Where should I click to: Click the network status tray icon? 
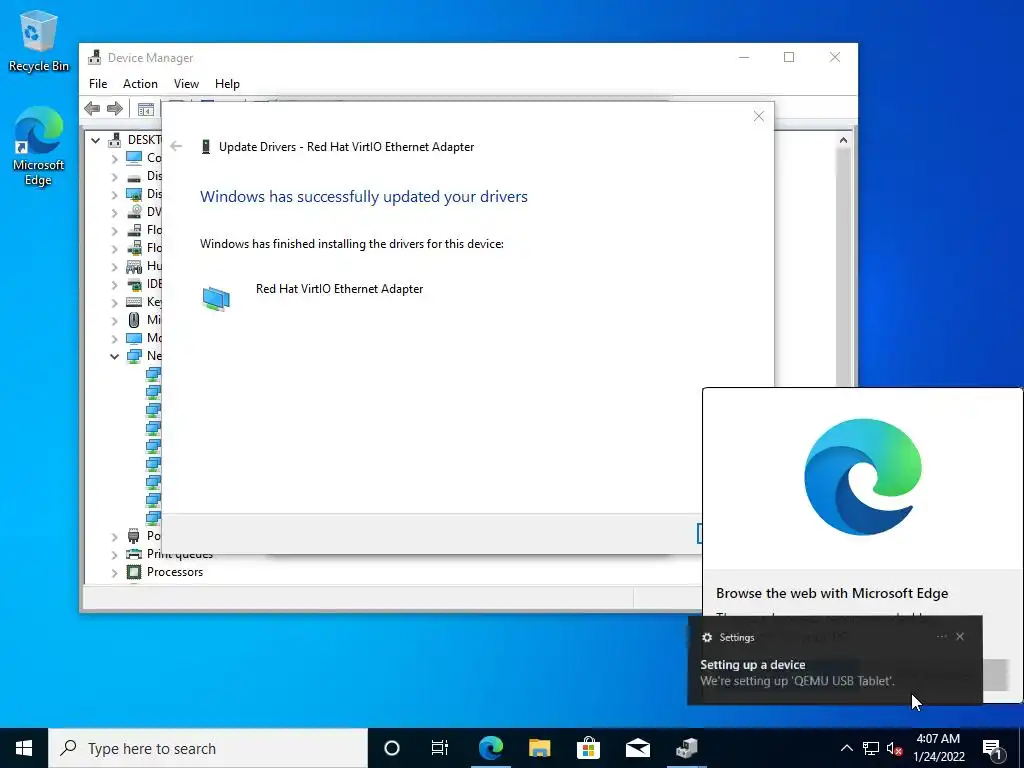(x=871, y=748)
